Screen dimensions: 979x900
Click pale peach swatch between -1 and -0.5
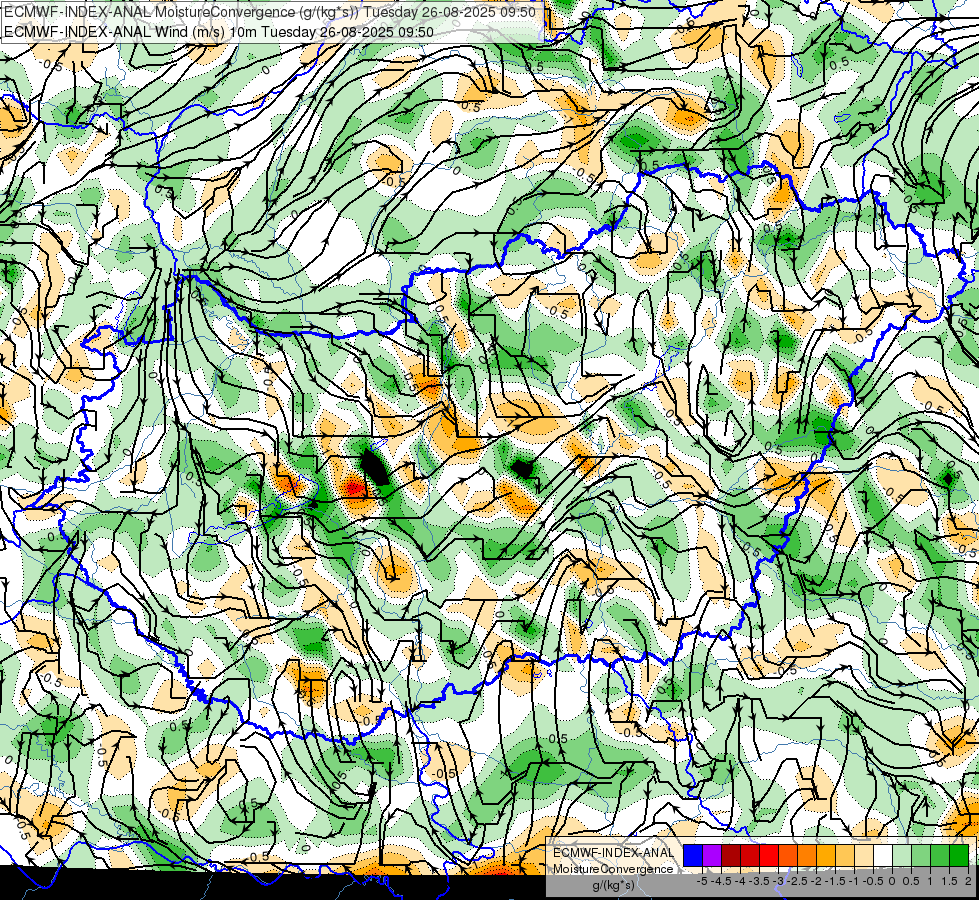[863, 856]
